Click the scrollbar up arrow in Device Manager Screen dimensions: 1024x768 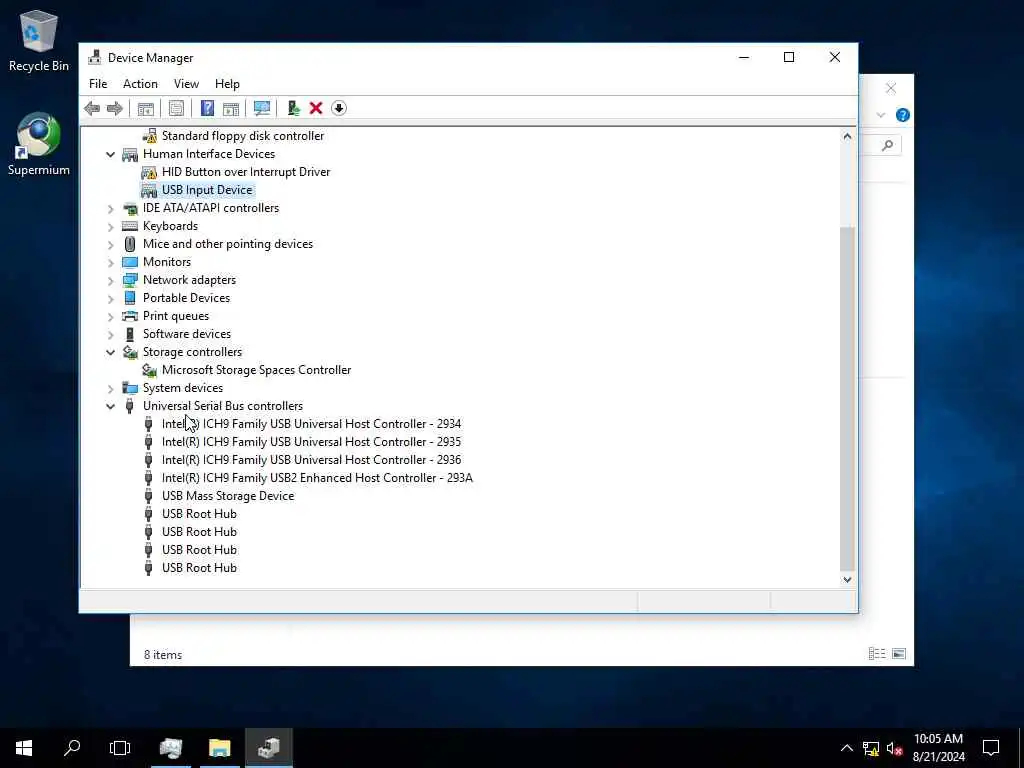847,136
